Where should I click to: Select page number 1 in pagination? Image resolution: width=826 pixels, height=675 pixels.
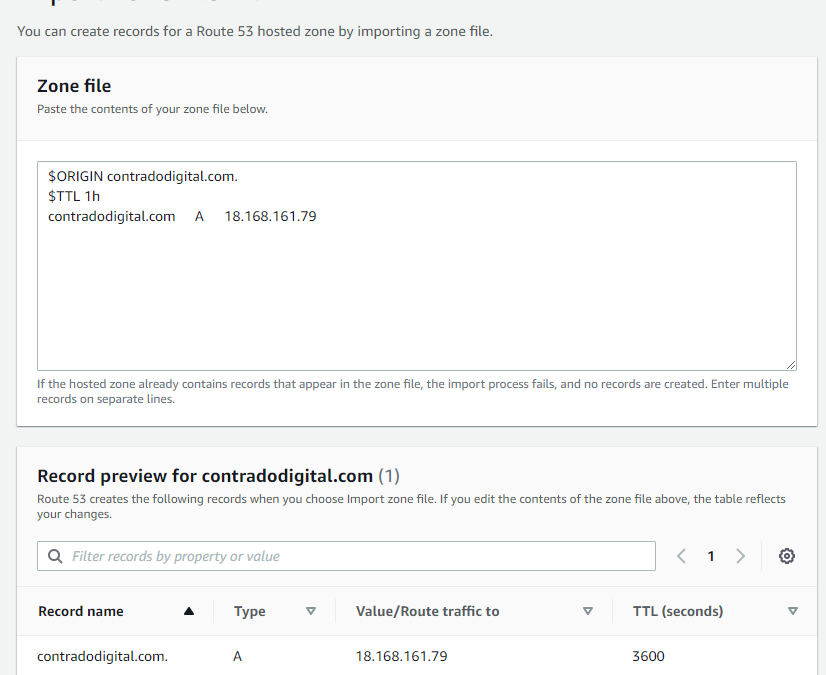(x=711, y=556)
